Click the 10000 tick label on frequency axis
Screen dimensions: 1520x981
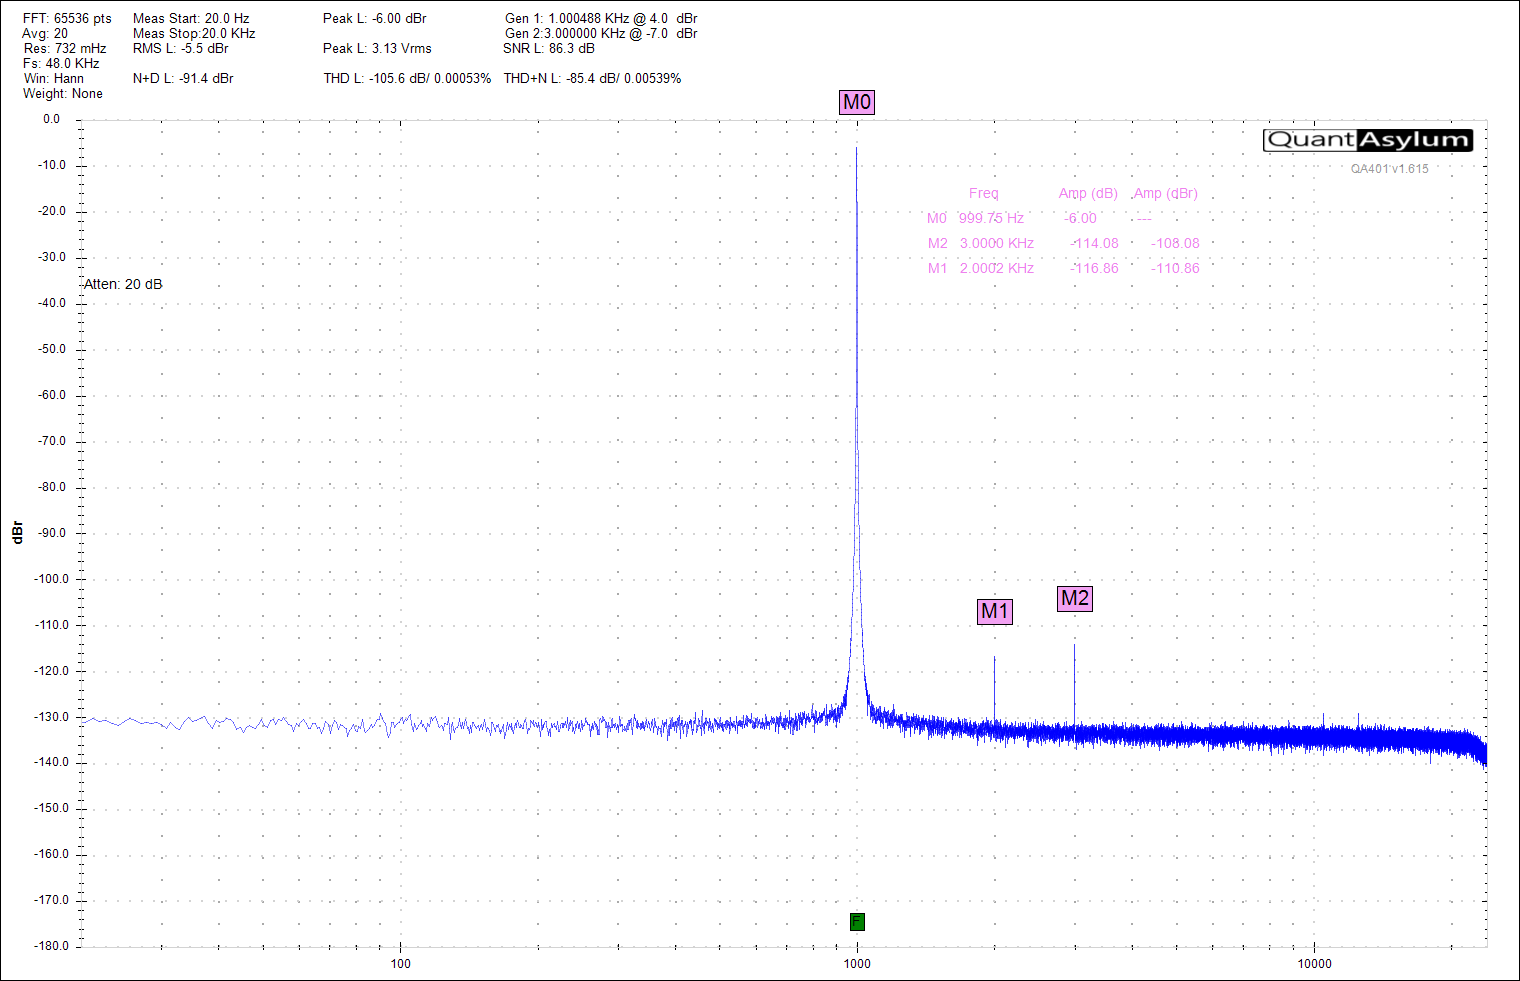point(1314,964)
